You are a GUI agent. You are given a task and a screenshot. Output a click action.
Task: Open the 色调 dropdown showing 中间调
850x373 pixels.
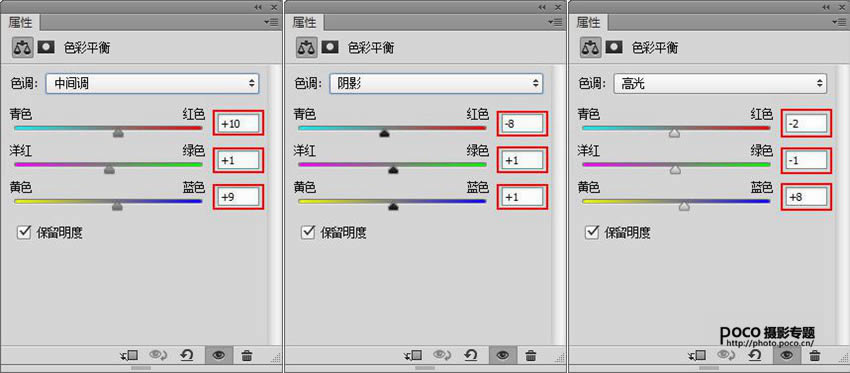point(152,83)
